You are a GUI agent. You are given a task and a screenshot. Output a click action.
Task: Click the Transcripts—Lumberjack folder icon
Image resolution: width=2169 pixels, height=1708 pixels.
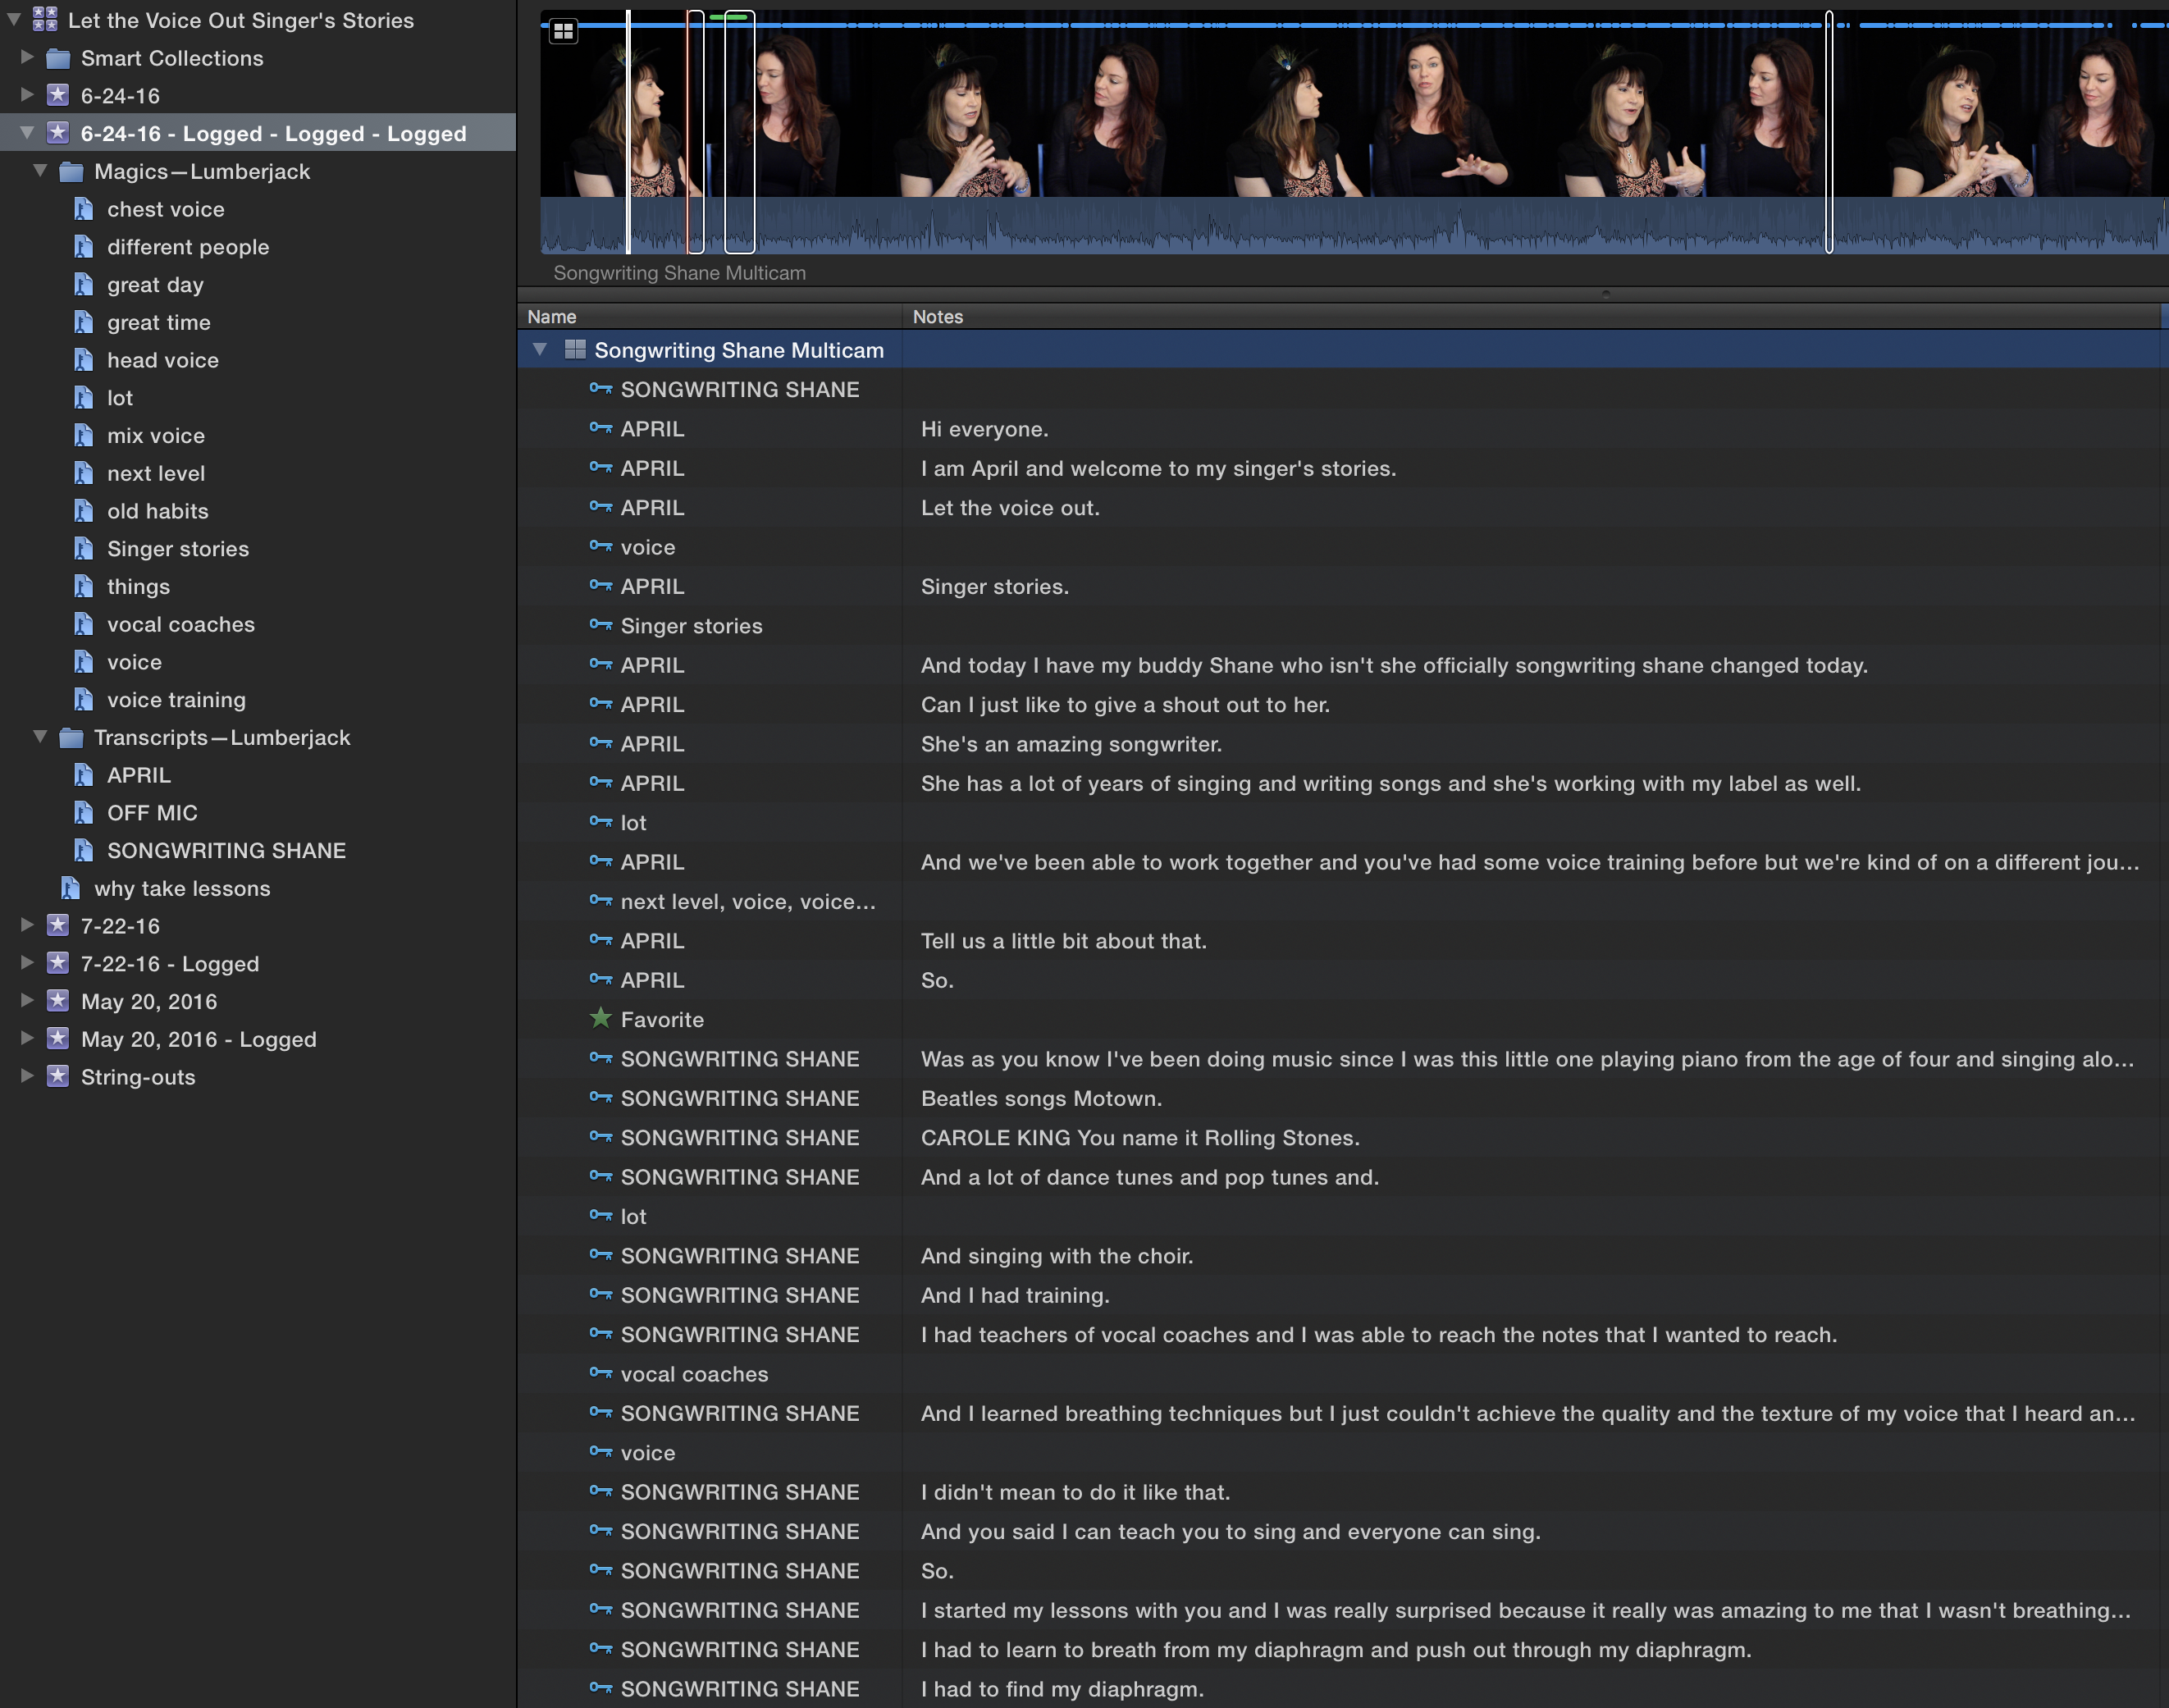click(71, 738)
